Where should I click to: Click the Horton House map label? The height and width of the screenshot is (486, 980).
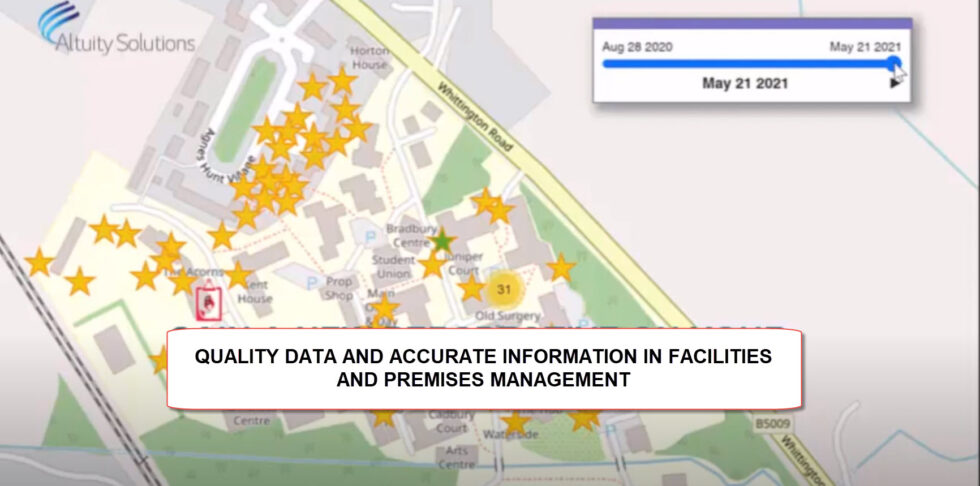pos(369,57)
